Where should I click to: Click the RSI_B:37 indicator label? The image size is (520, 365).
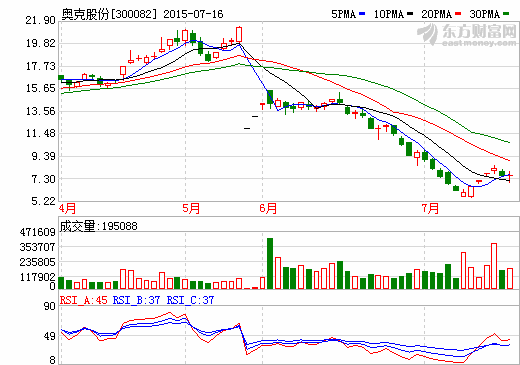point(137,300)
